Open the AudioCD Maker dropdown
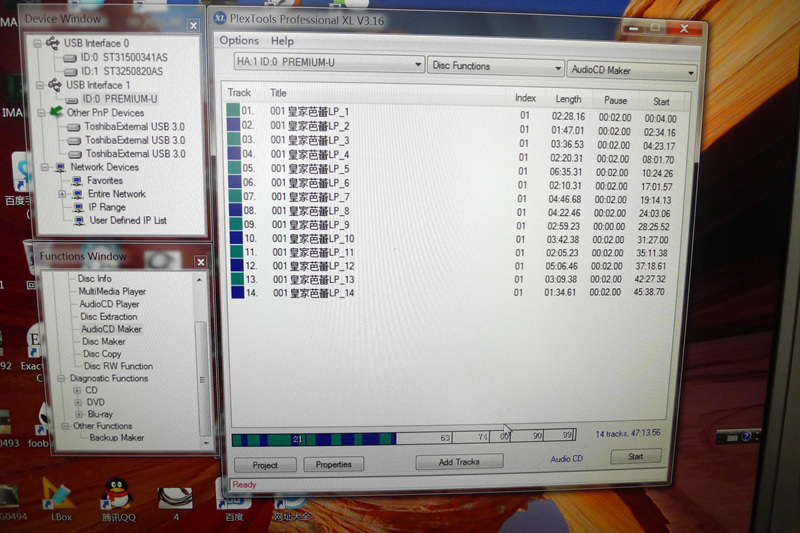800x533 pixels. 632,71
